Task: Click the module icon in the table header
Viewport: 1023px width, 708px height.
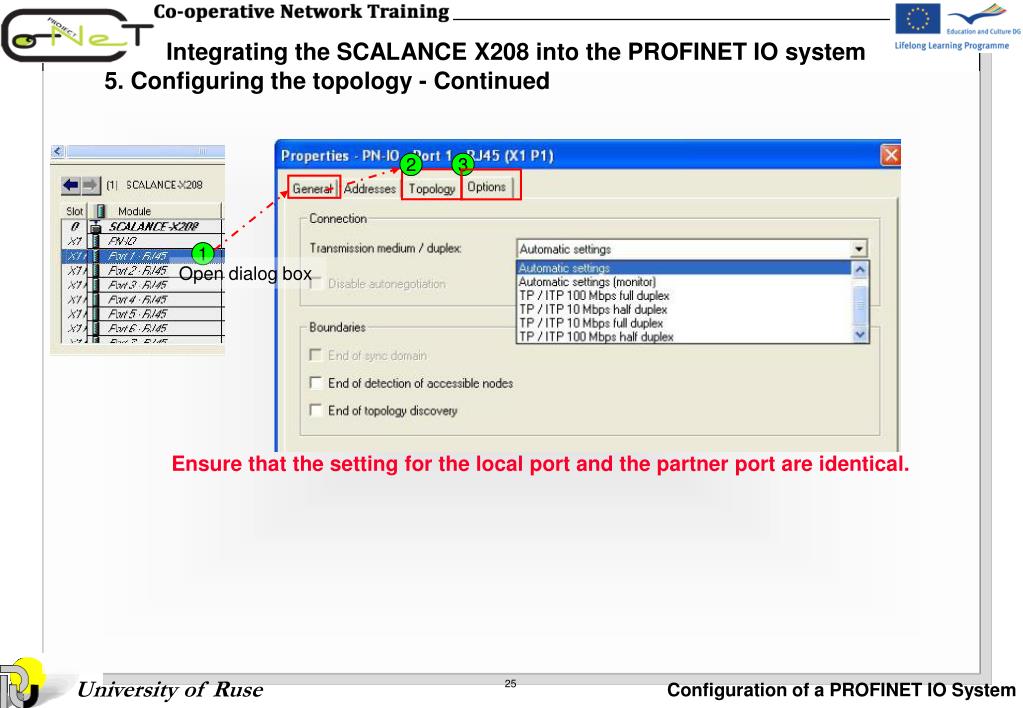Action: [100, 211]
